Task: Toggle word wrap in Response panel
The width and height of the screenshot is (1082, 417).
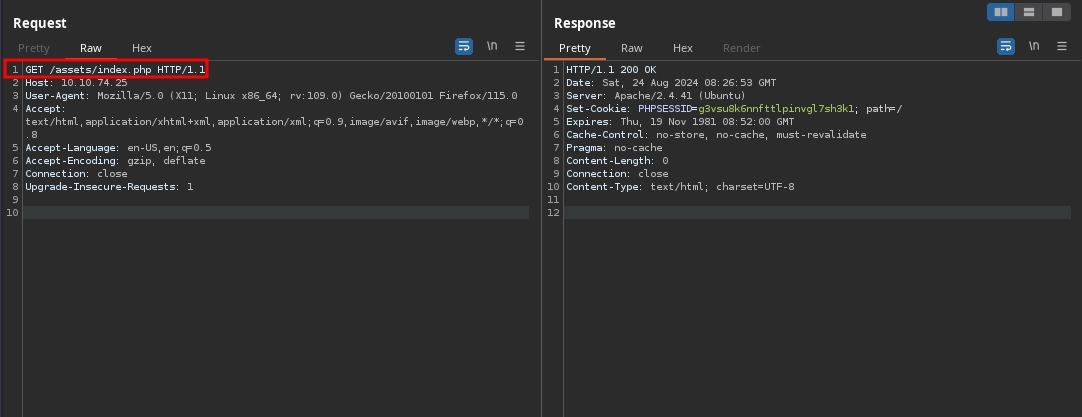Action: (1005, 46)
